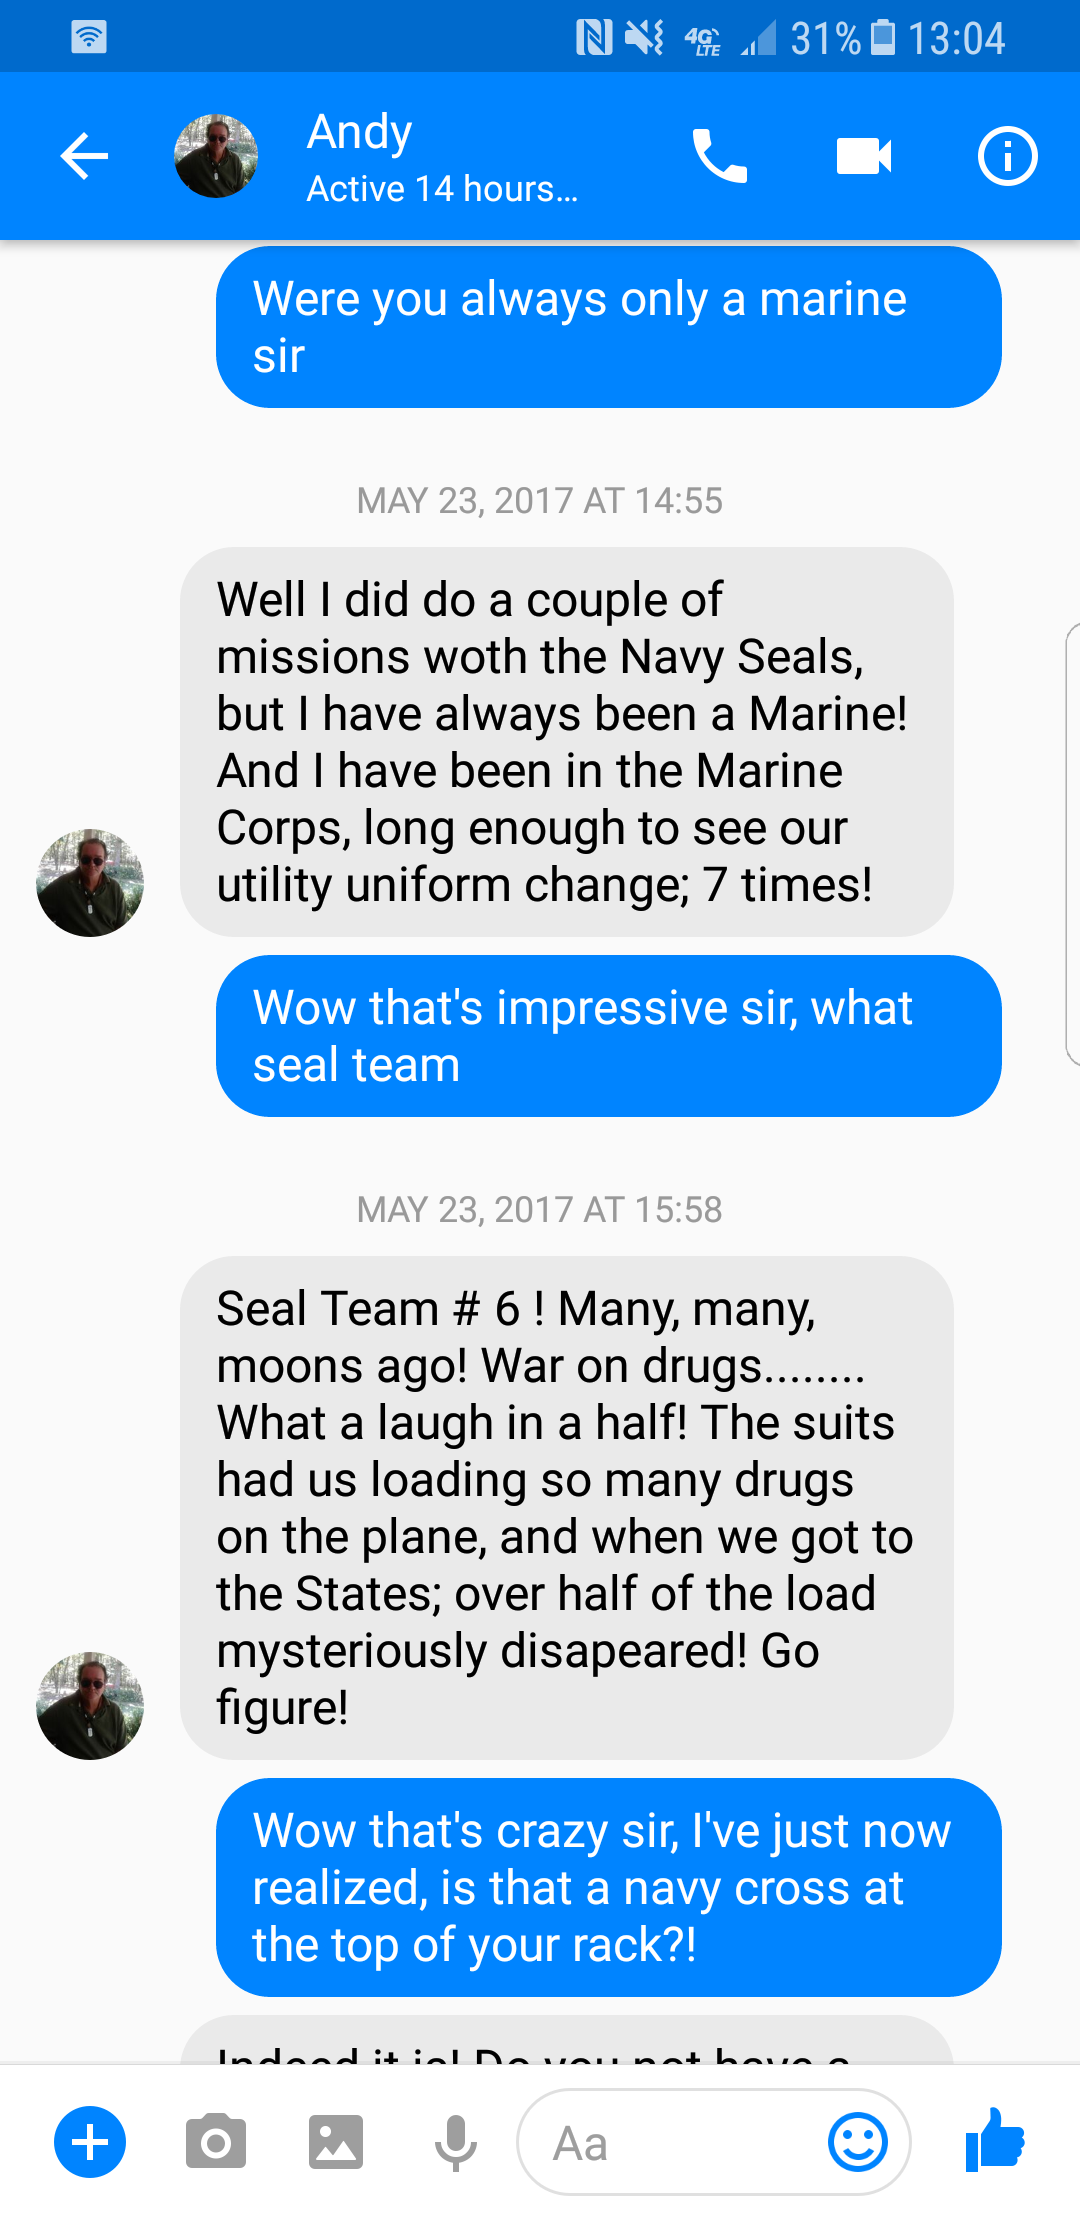Image resolution: width=1080 pixels, height=2220 pixels.
Task: Tap avatar beside the Seal Team message
Action: pos(90,1705)
